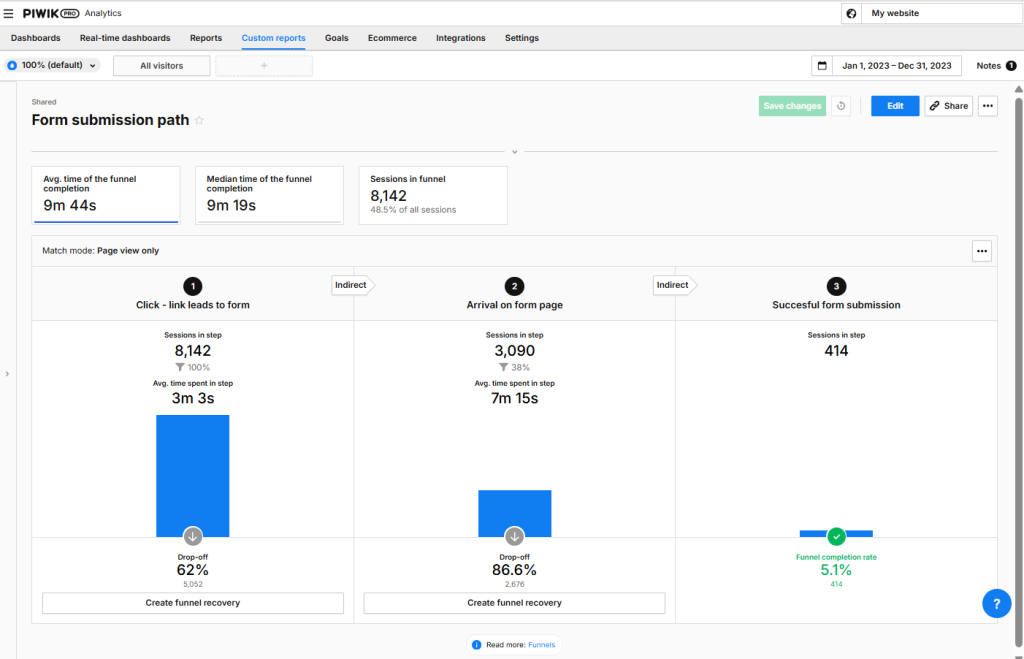Open funnel chart three-dot menu
The height and width of the screenshot is (659, 1024).
pyautogui.click(x=982, y=251)
